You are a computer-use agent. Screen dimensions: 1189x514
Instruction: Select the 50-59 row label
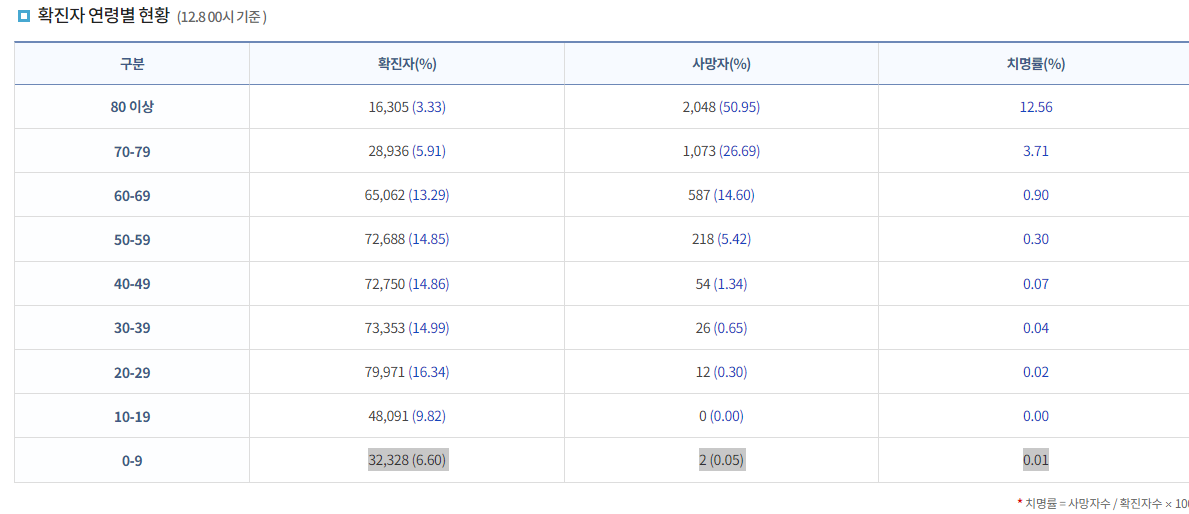click(x=132, y=240)
